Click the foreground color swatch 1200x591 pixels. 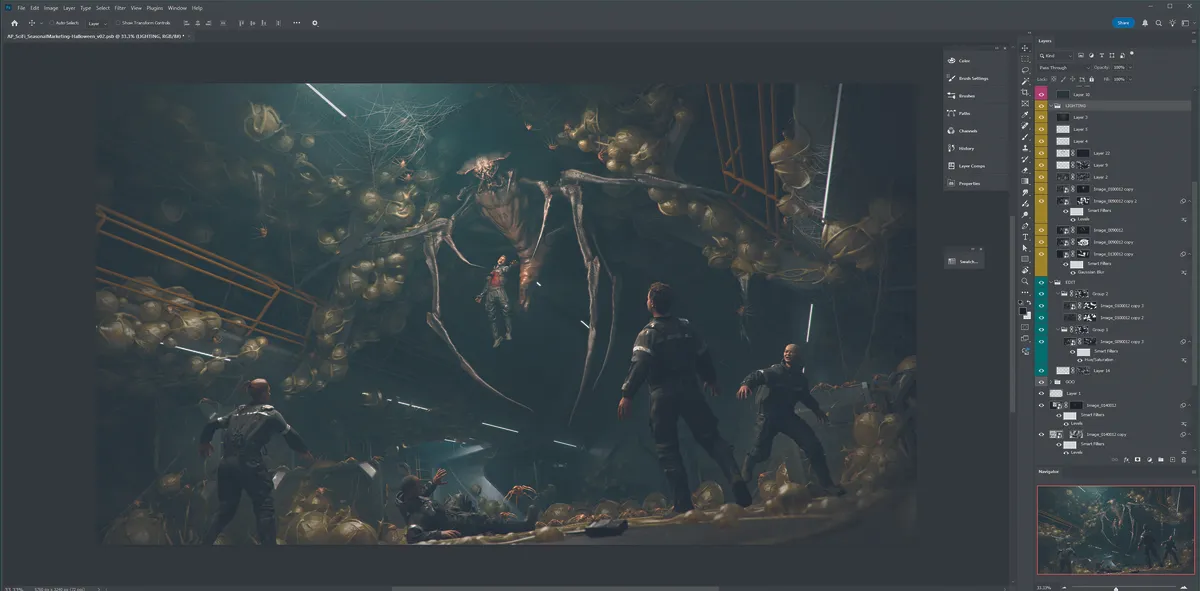click(1023, 310)
